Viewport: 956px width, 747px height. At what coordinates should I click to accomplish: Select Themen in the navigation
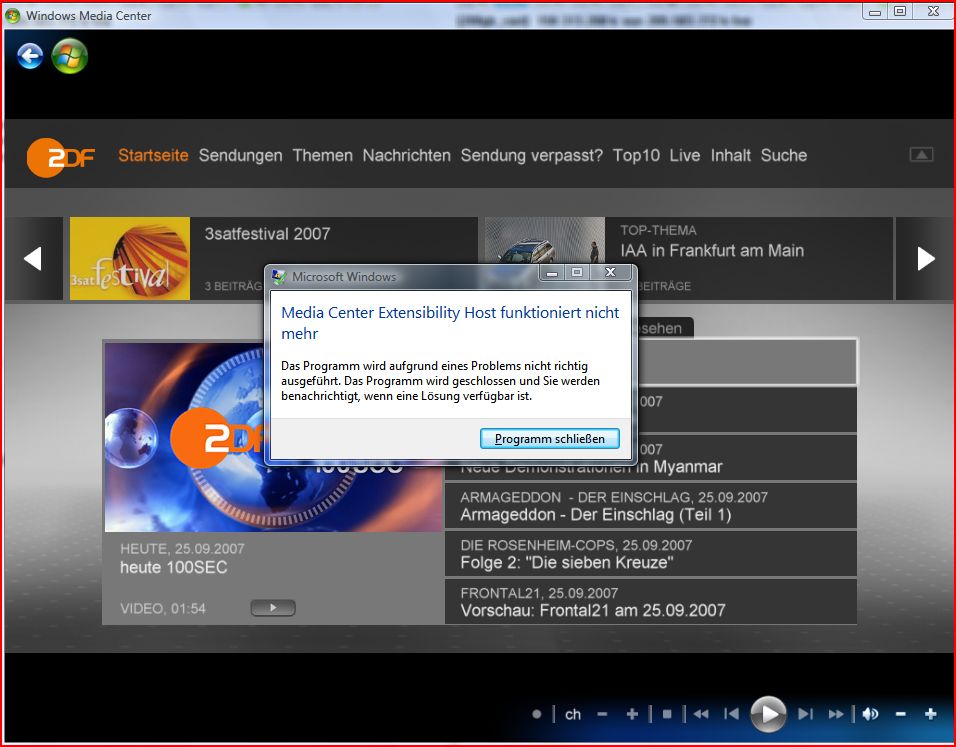323,155
